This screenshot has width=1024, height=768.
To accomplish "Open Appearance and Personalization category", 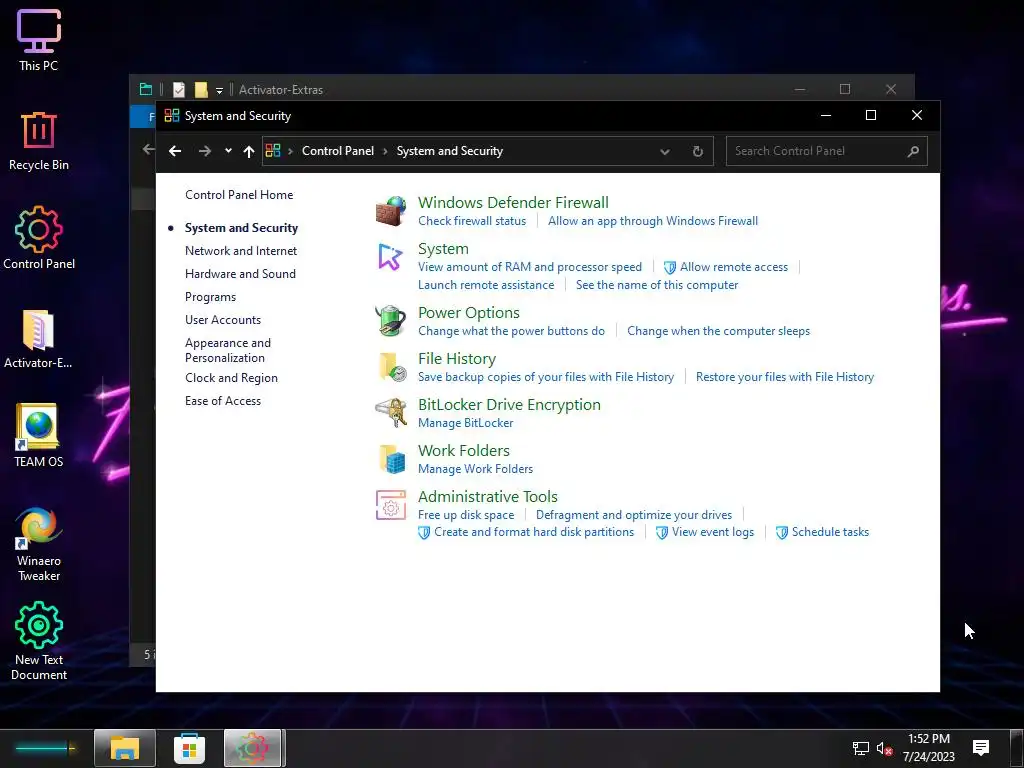I will click(228, 350).
